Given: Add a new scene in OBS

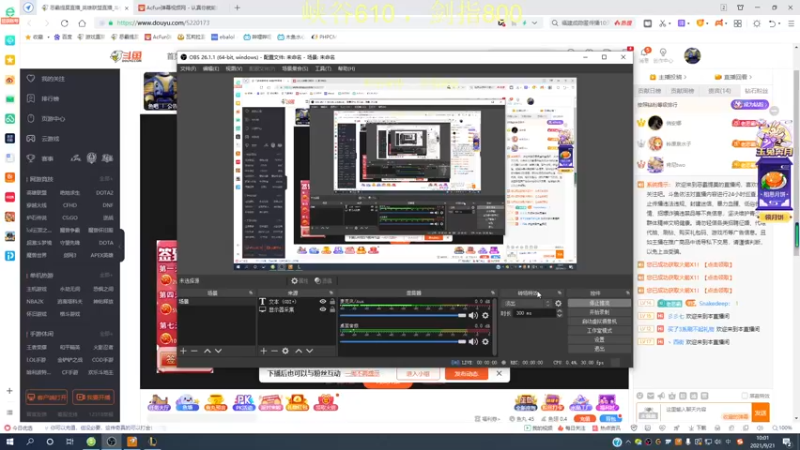Looking at the screenshot, I should point(183,351).
